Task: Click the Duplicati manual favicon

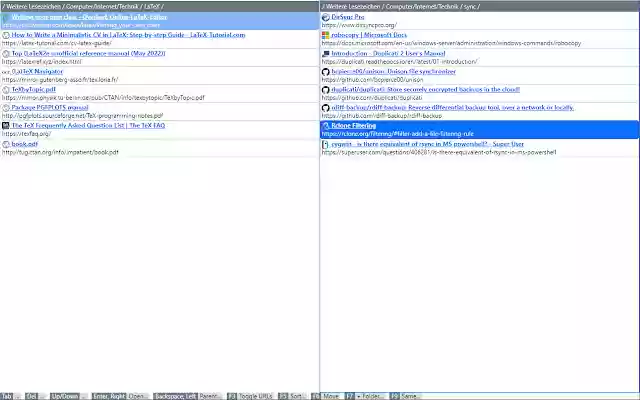Action: (326, 53)
